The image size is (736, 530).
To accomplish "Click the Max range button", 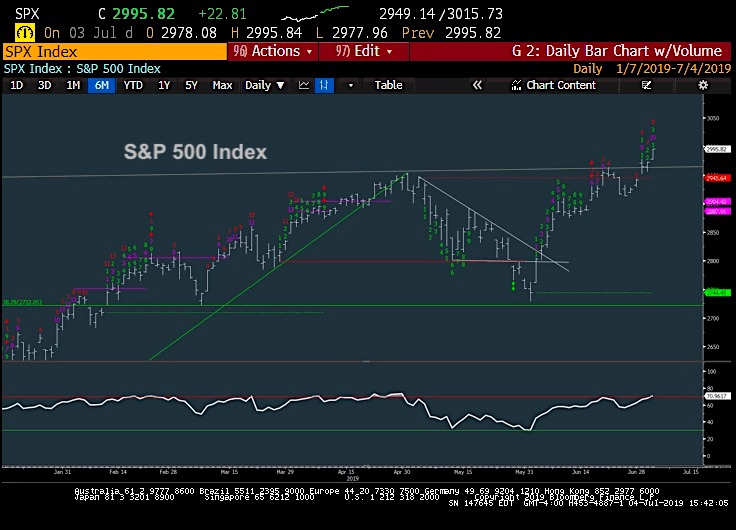I will tap(222, 85).
